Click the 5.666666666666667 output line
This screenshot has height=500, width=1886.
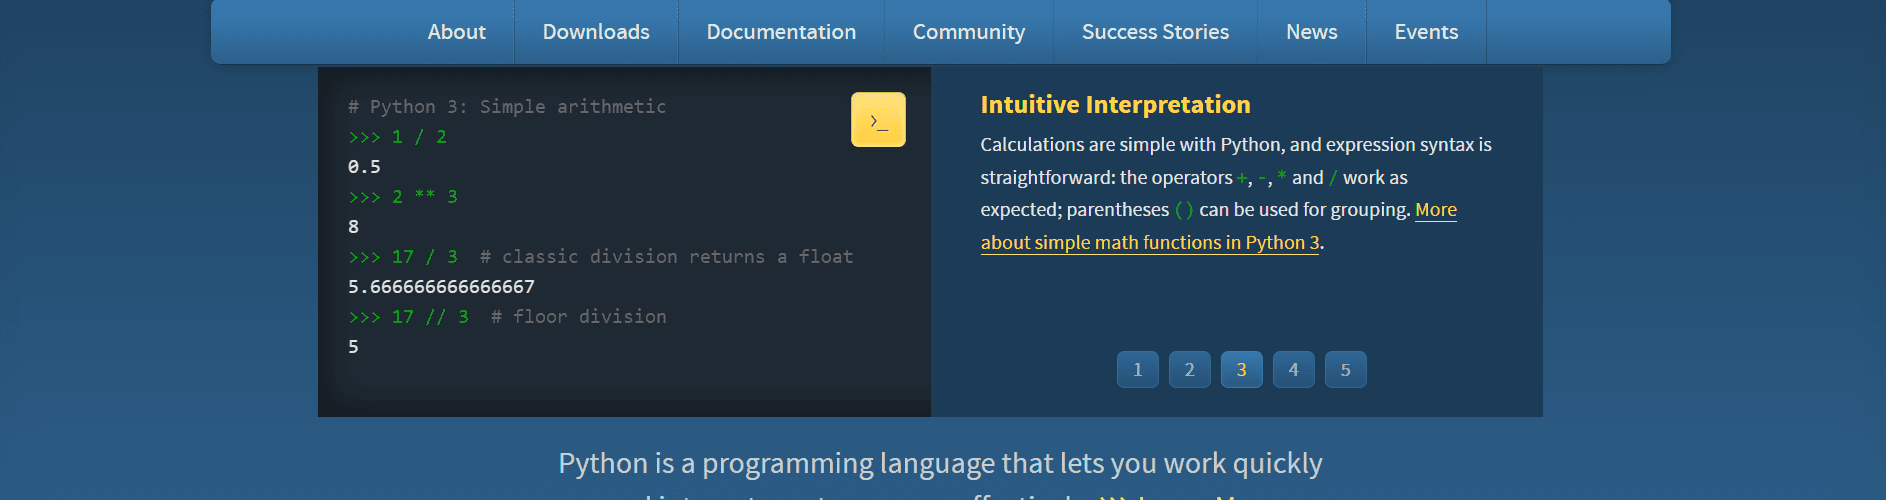tap(441, 287)
